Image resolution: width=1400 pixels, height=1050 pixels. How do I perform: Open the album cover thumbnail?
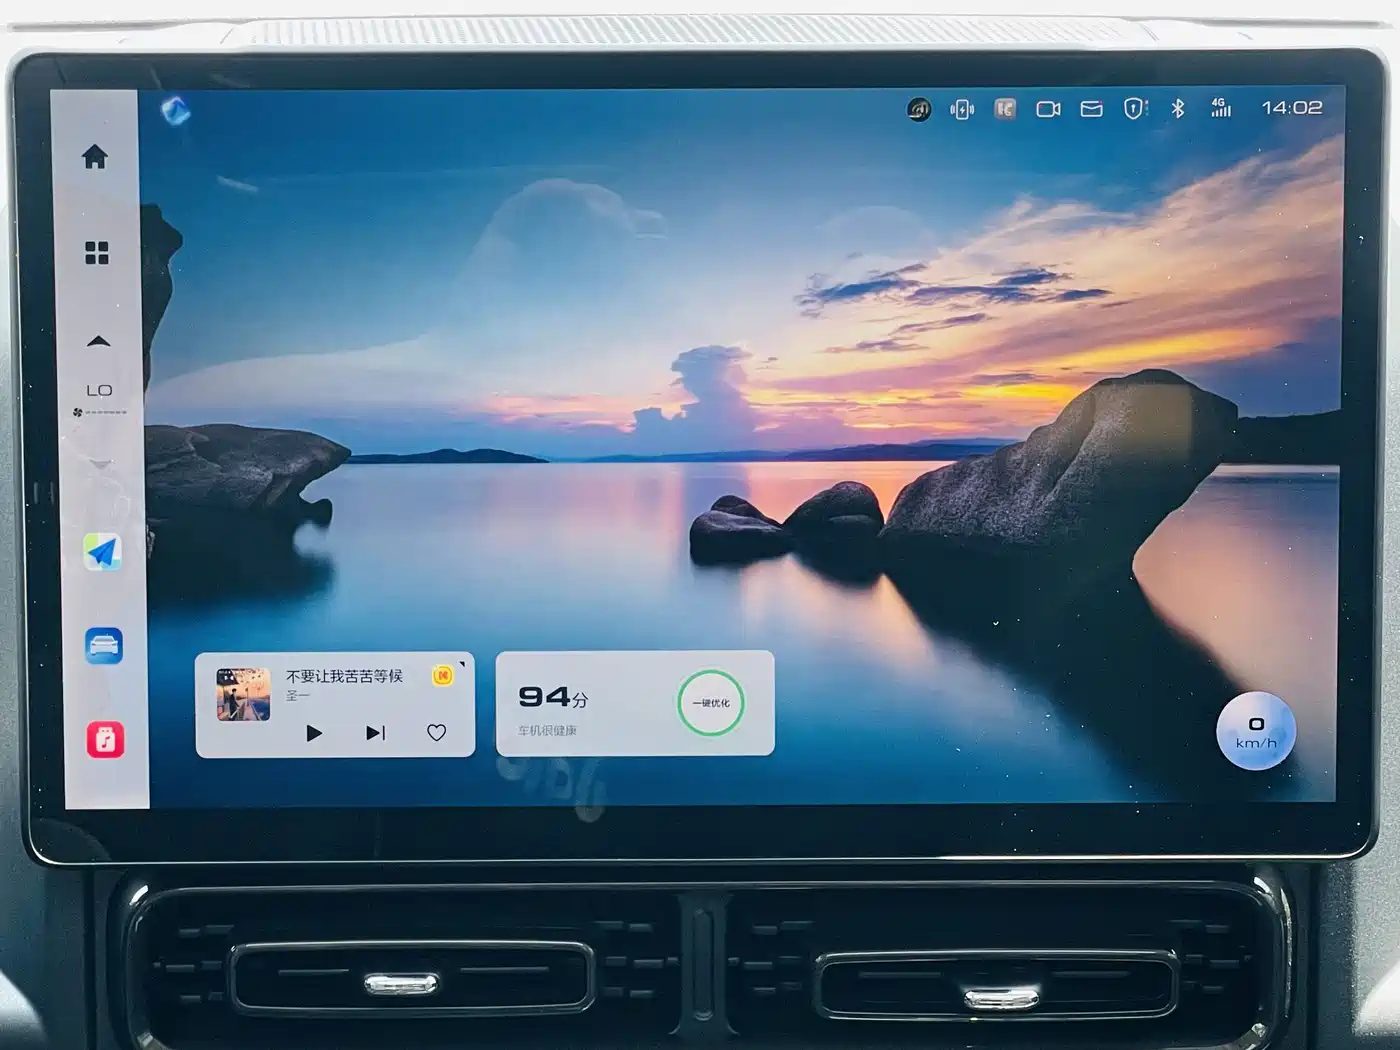pos(243,694)
